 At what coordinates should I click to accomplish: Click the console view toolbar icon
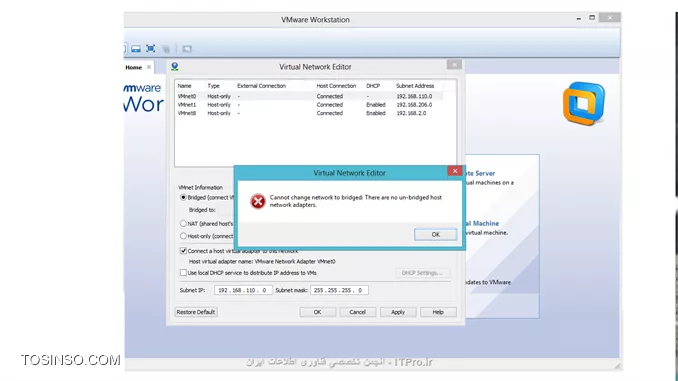click(x=136, y=48)
